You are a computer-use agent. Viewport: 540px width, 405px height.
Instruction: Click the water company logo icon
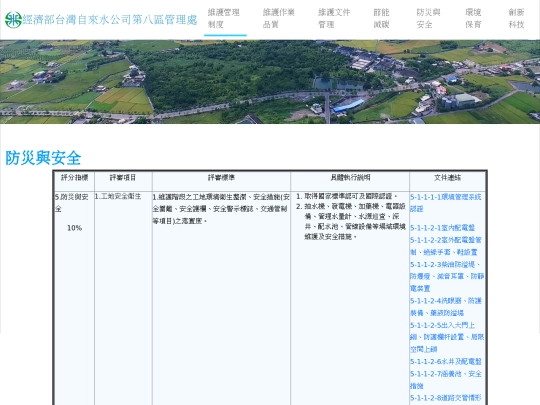pyautogui.click(x=13, y=20)
